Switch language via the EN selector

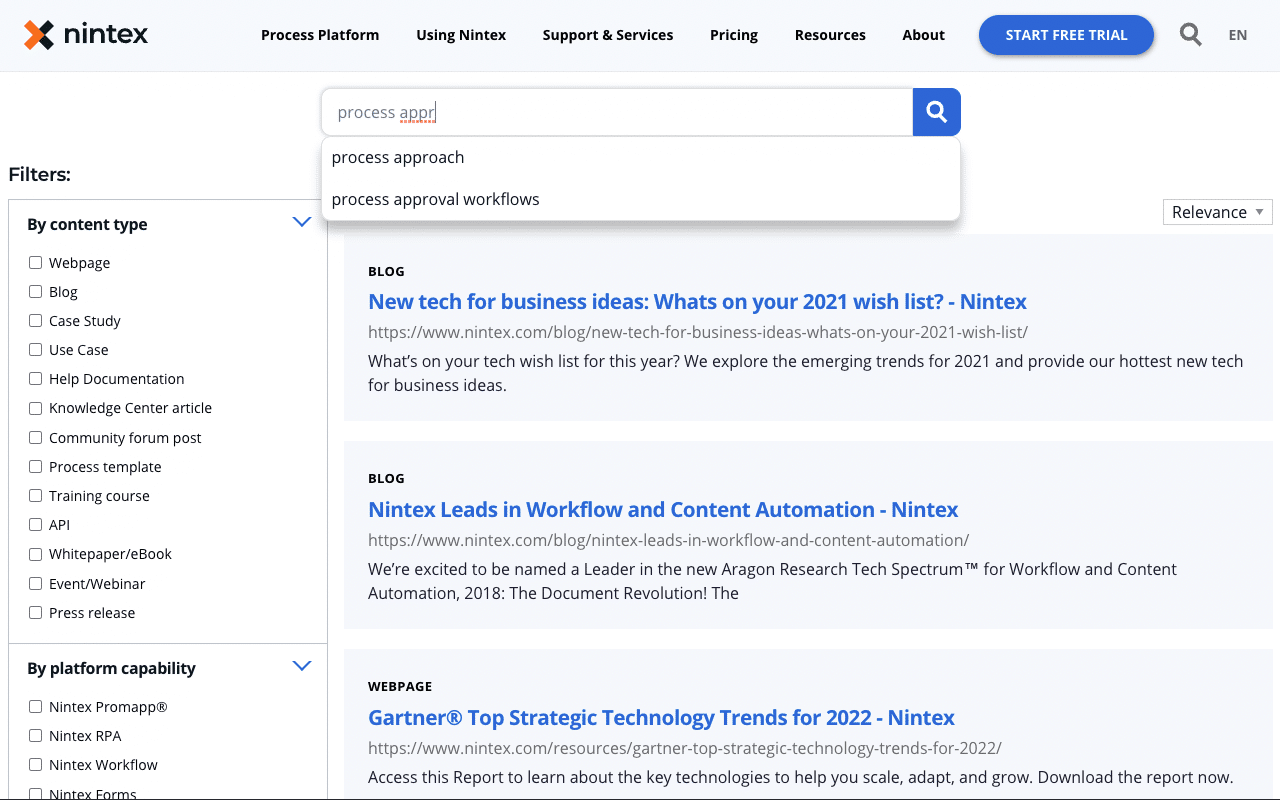1238,35
